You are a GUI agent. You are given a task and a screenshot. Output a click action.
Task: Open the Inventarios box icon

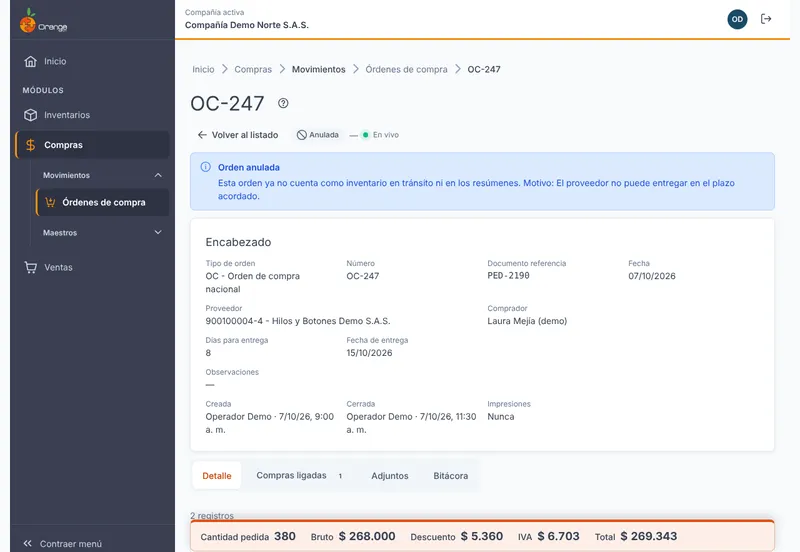pos(31,115)
